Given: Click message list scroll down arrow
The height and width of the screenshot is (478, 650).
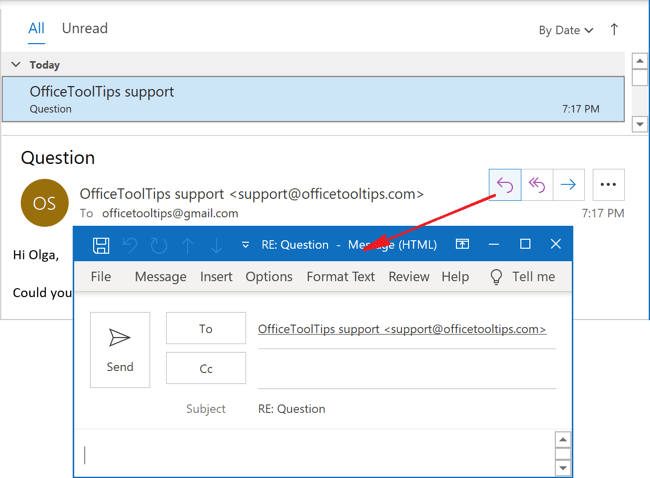Looking at the screenshot, I should [640, 124].
